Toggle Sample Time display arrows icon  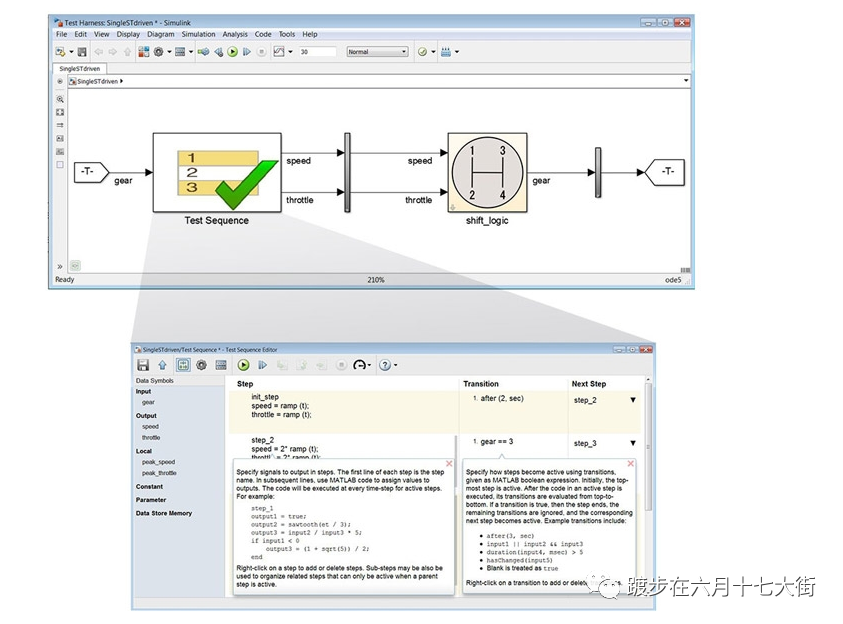tap(60, 125)
